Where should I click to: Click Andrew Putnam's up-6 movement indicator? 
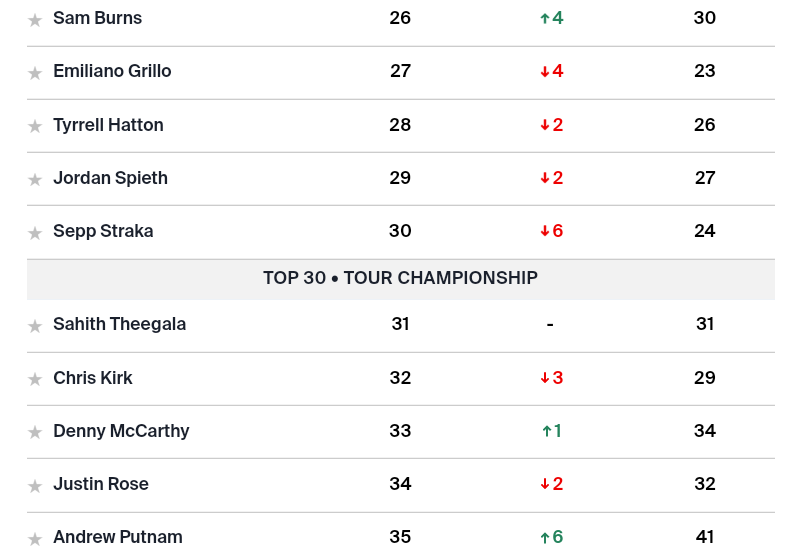(551, 537)
